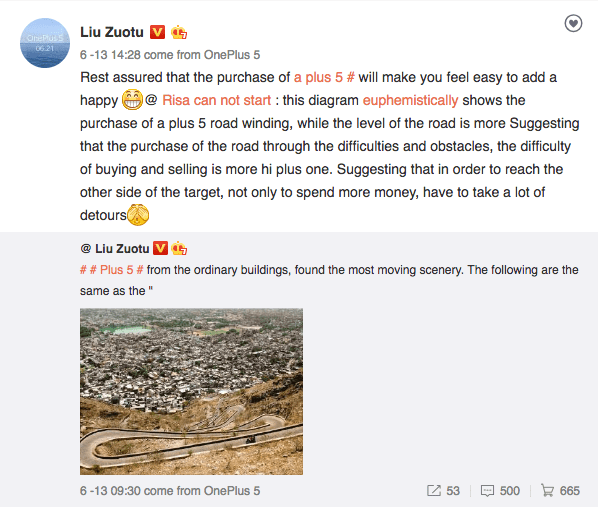
Task: Open the 'a plus 5 #' hashtag link
Action: pos(324,77)
